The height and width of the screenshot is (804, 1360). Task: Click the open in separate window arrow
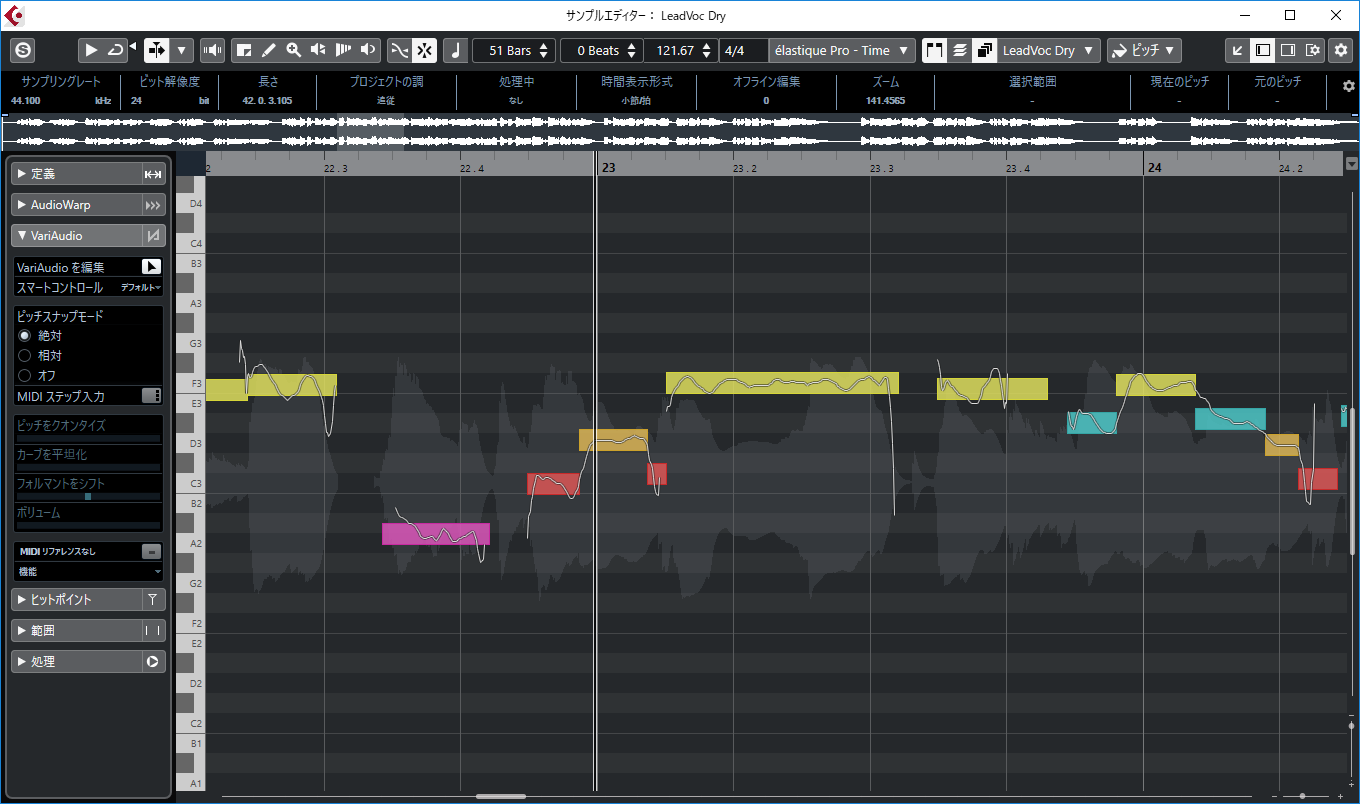[1238, 50]
